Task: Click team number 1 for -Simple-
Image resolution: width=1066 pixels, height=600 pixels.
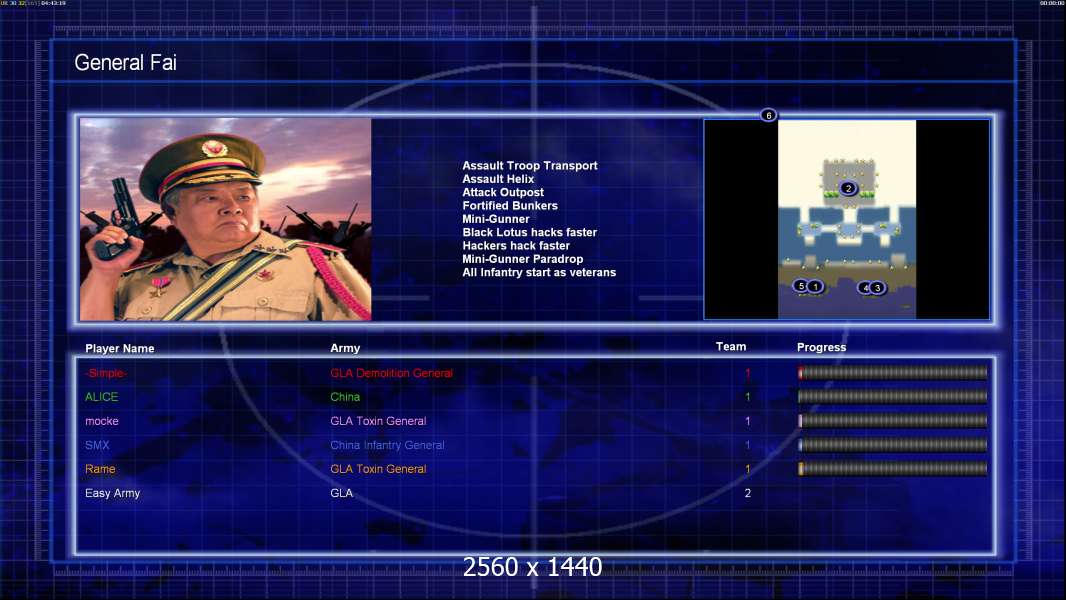Action: (748, 373)
